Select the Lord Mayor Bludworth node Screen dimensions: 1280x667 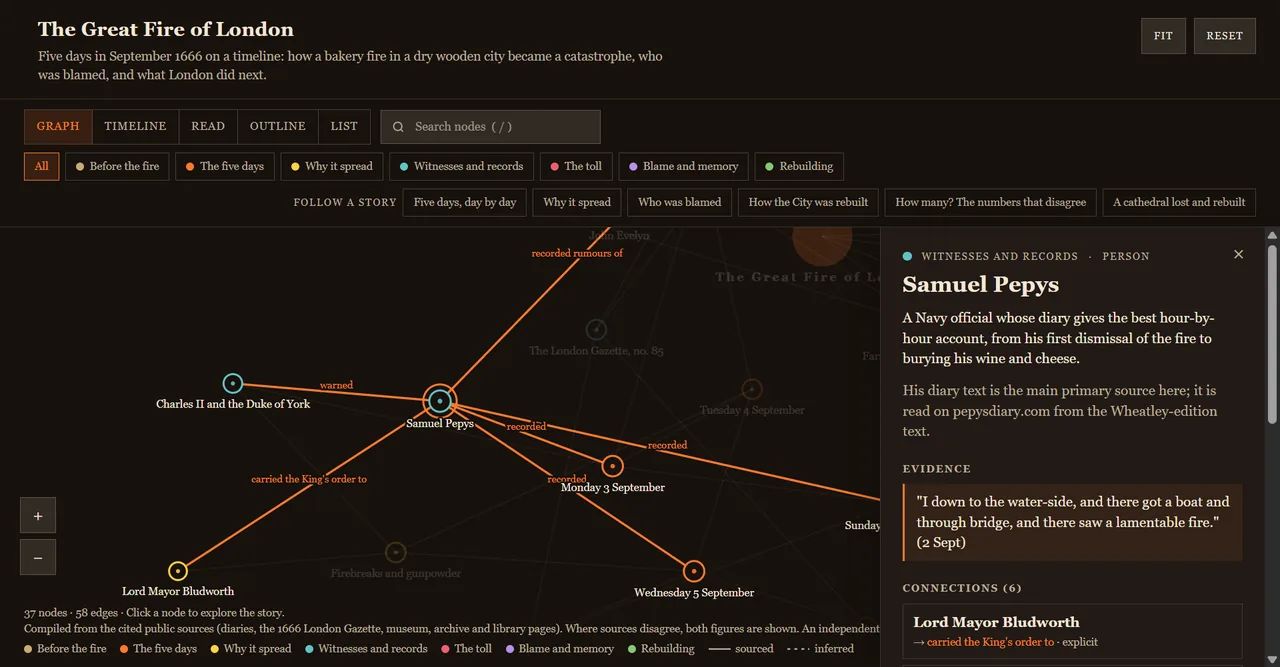(177, 571)
